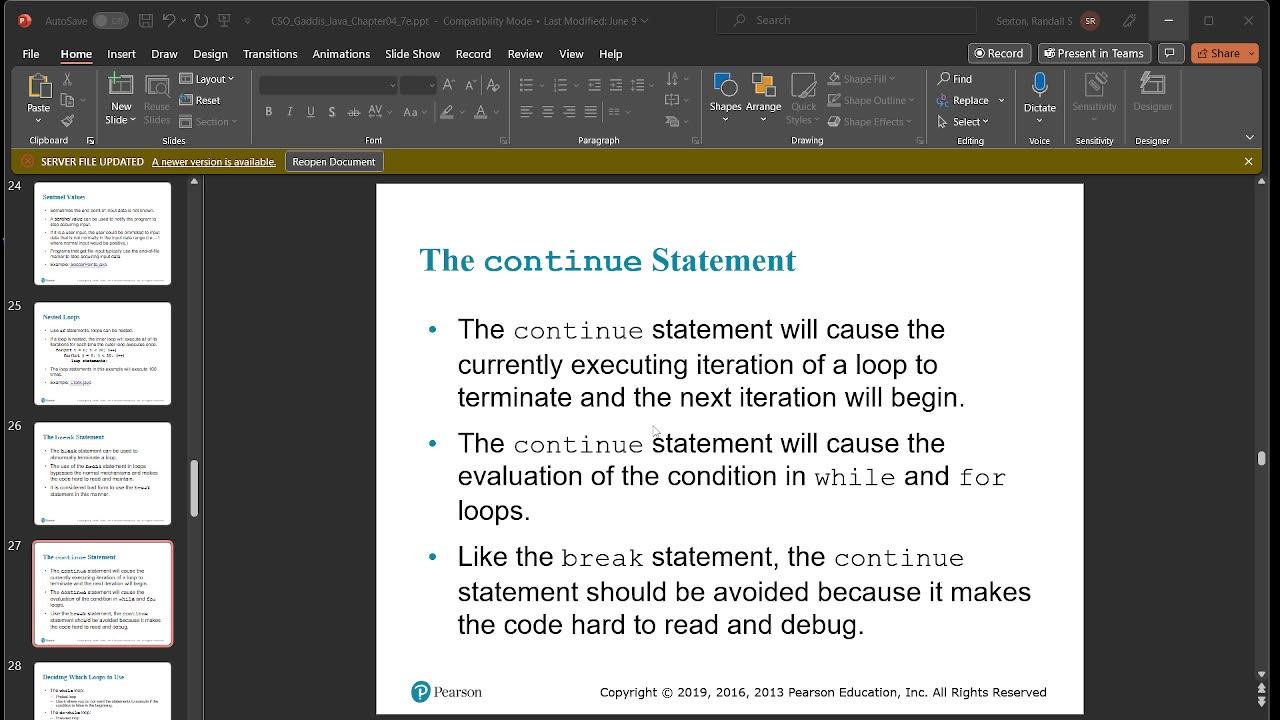Click Find magnifier in Editing group

[x=955, y=79]
